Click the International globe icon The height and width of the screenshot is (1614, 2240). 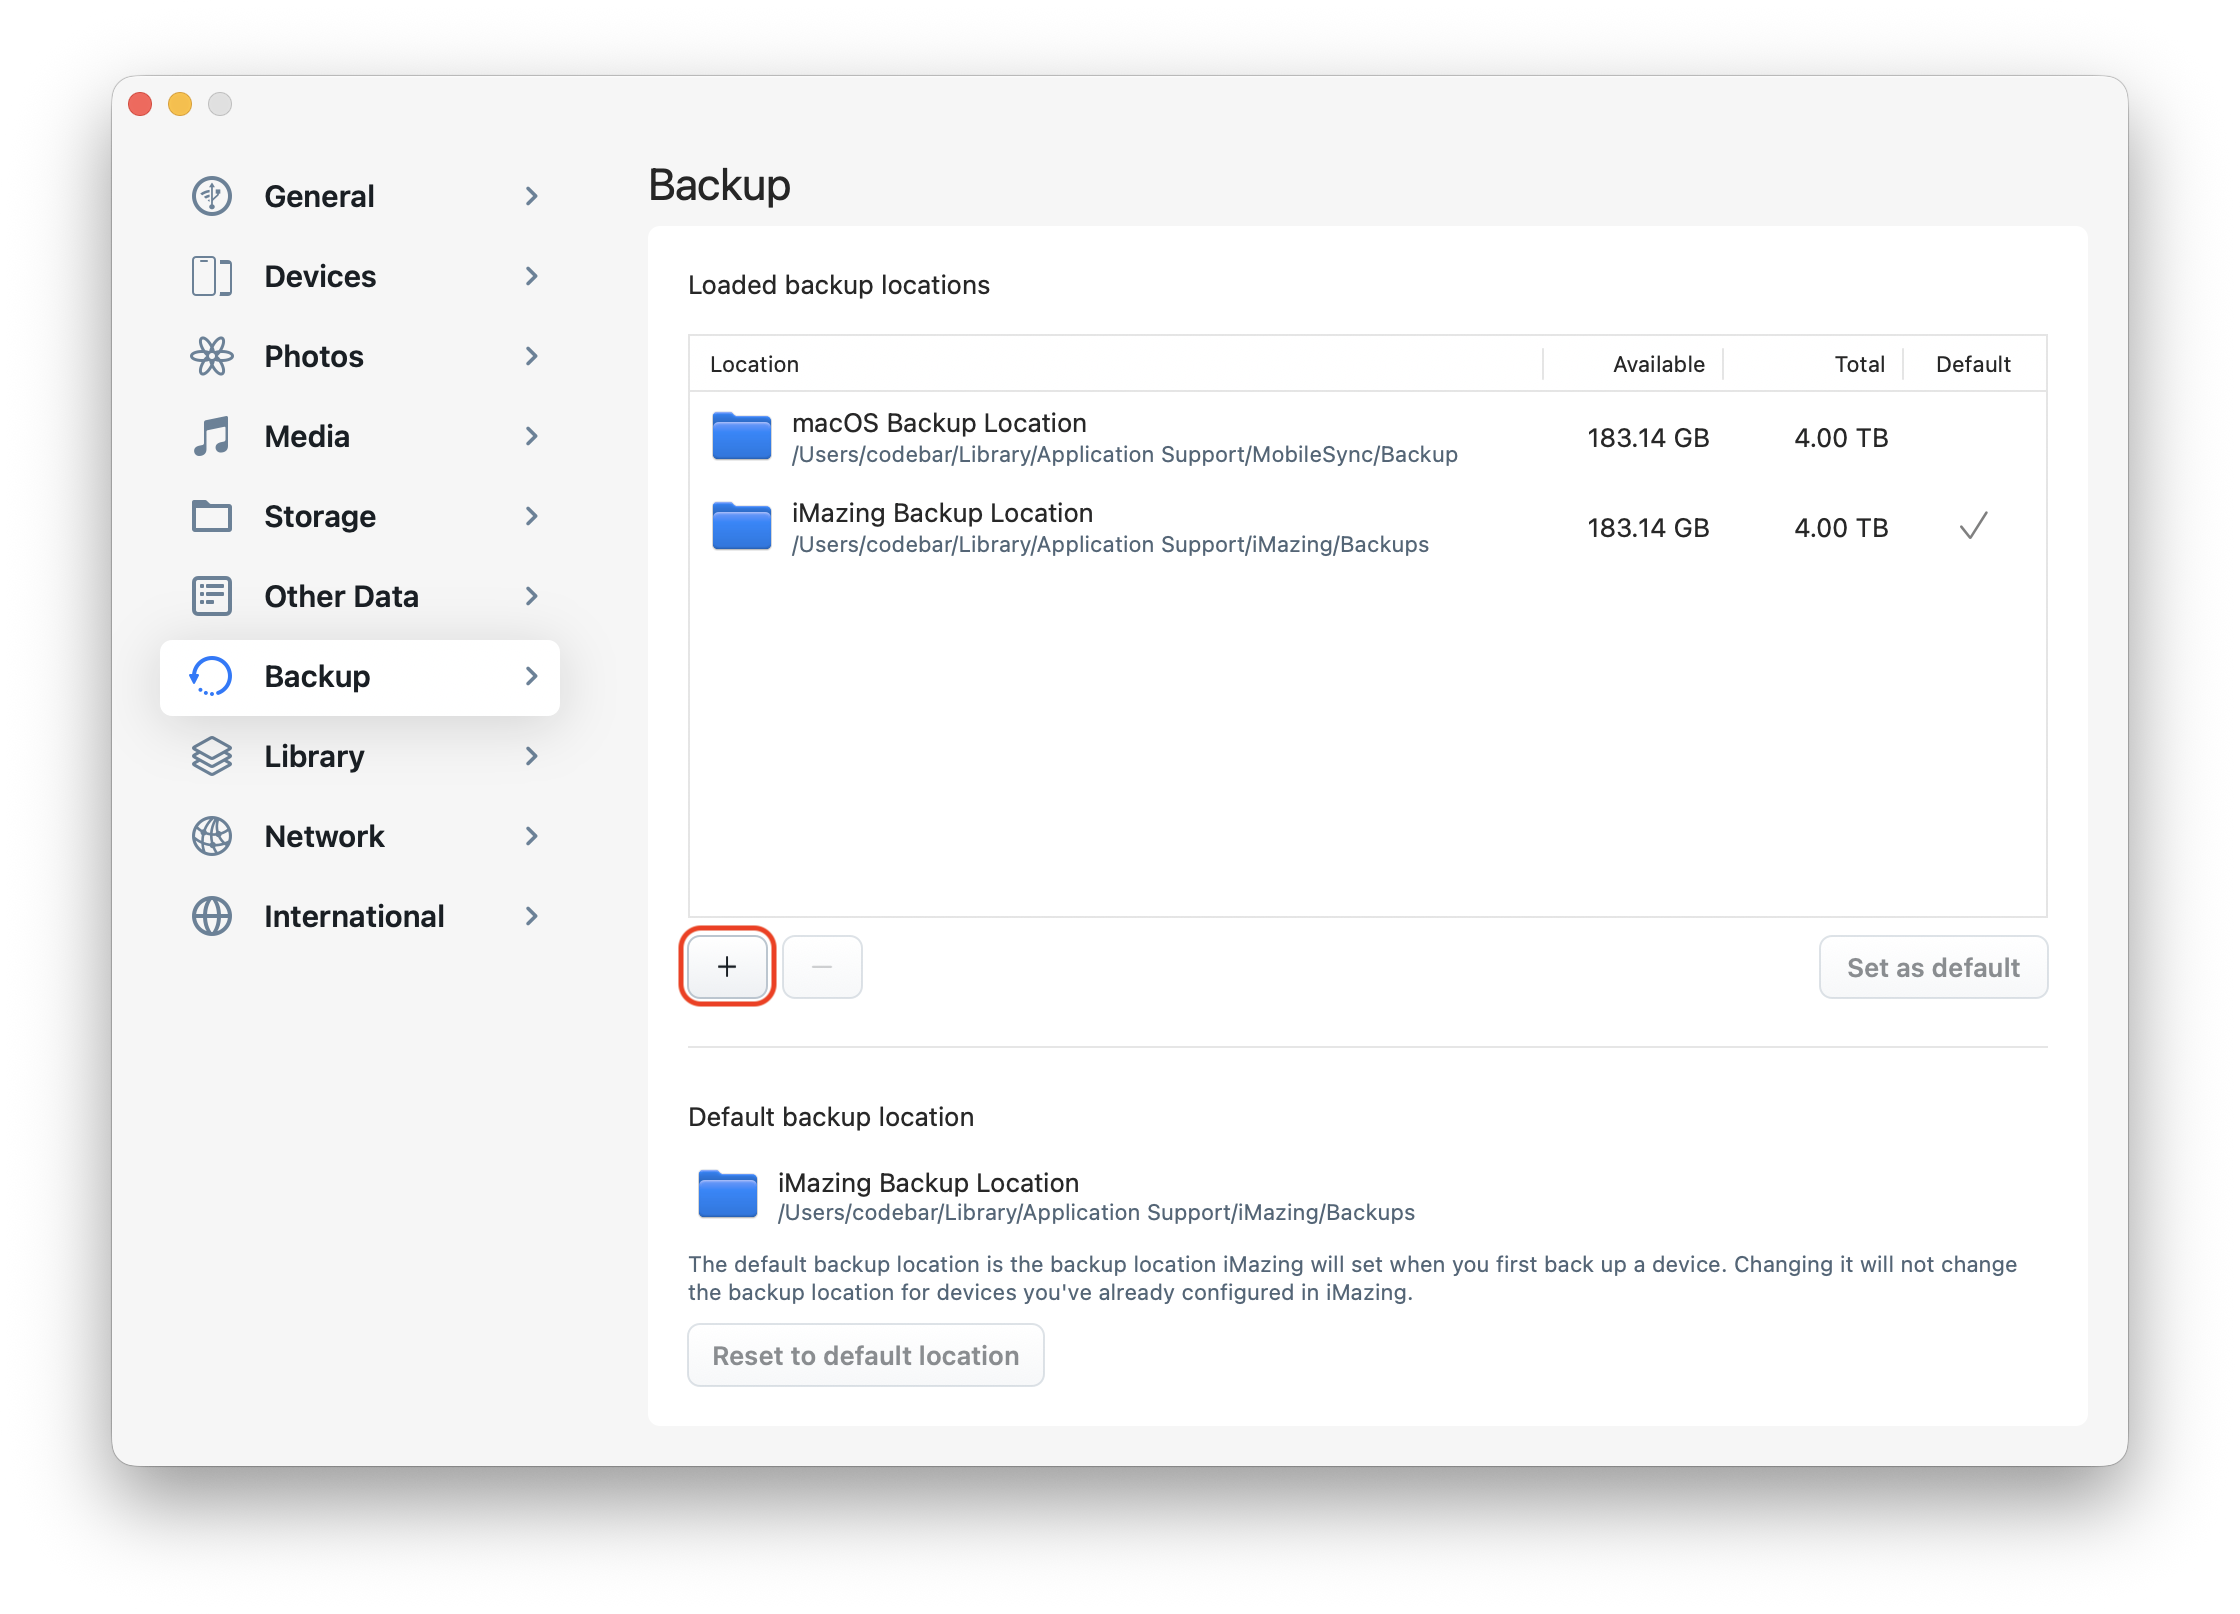click(x=211, y=916)
